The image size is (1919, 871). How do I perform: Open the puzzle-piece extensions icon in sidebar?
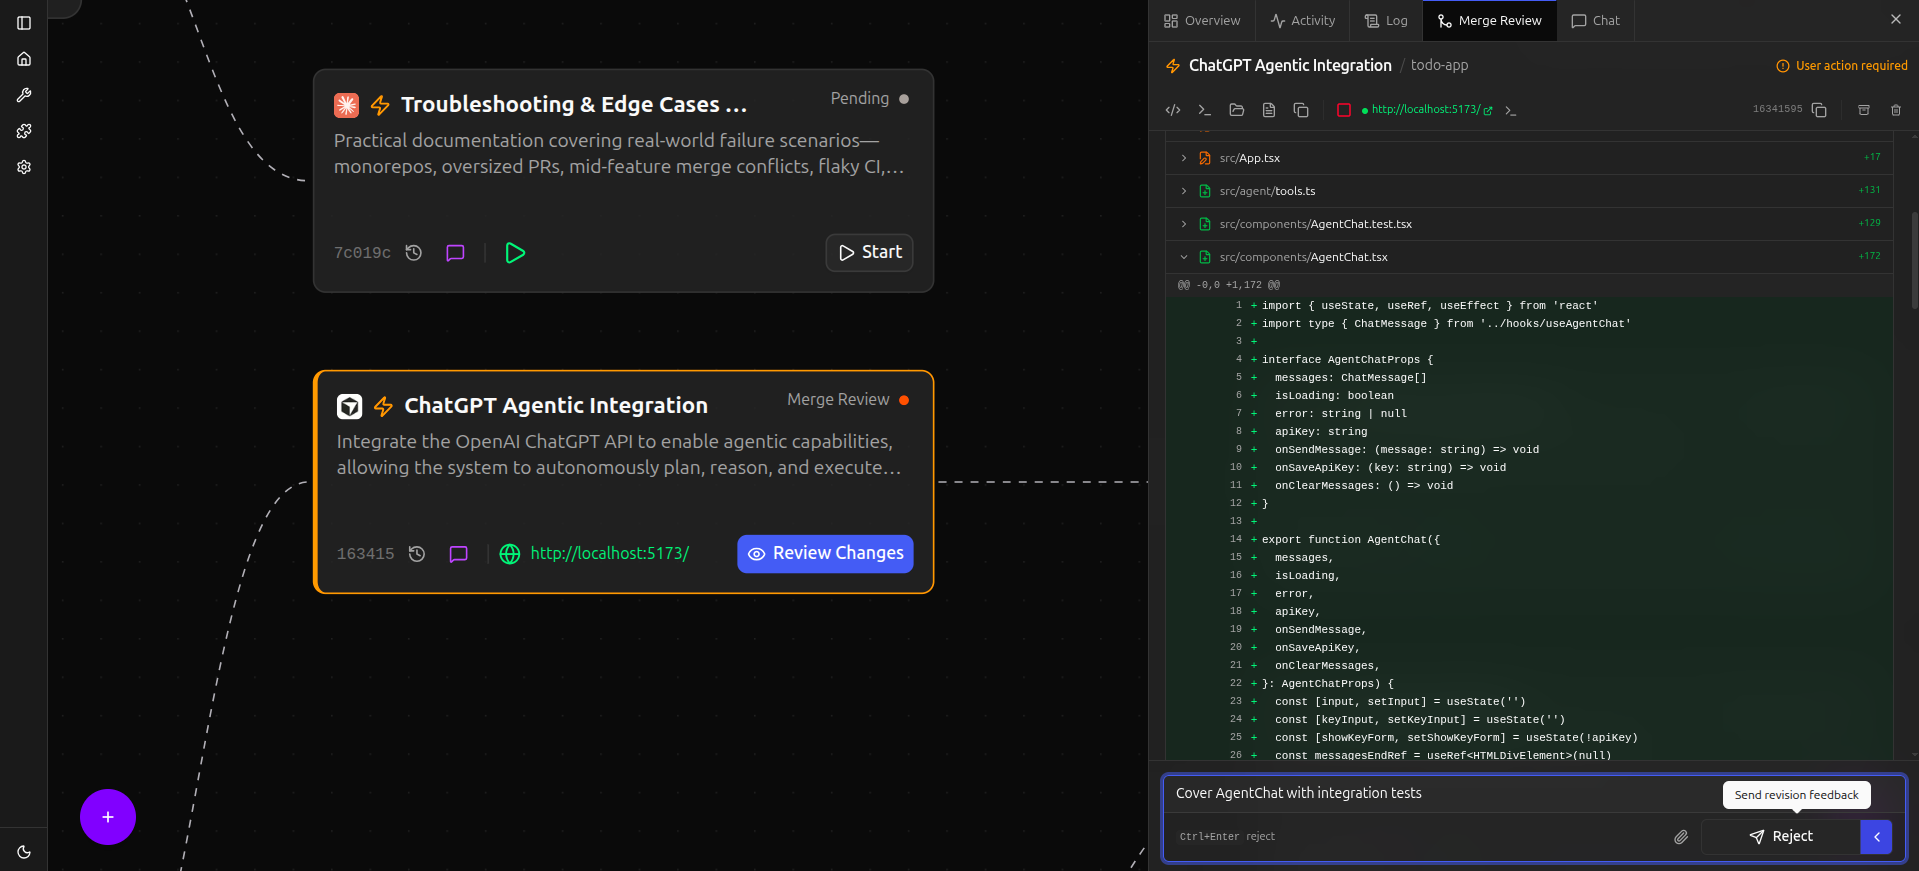tap(24, 131)
